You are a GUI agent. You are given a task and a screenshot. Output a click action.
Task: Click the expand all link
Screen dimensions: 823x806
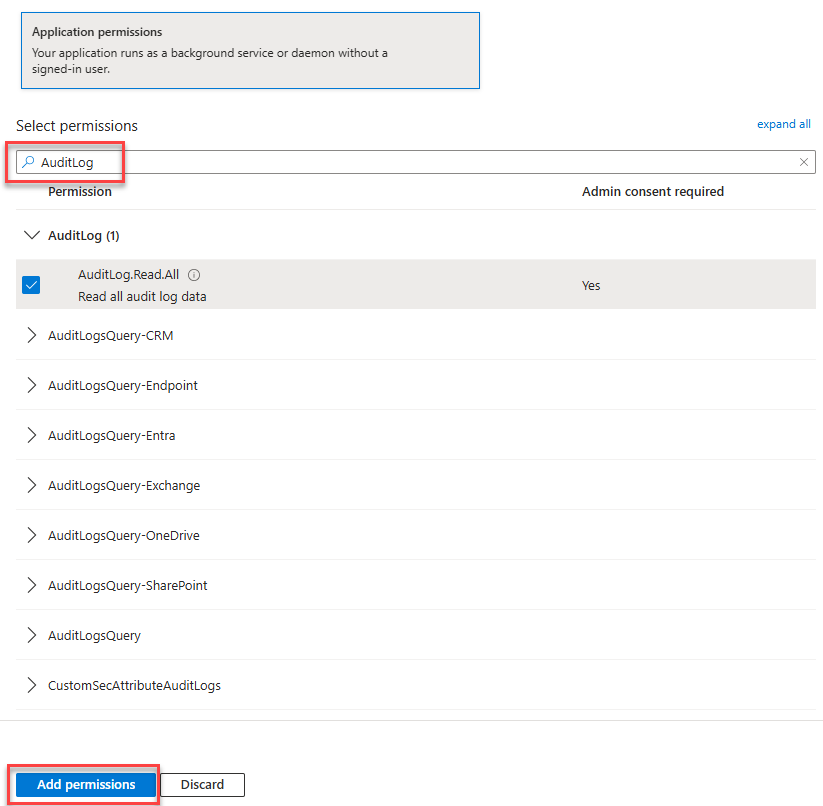coord(783,125)
